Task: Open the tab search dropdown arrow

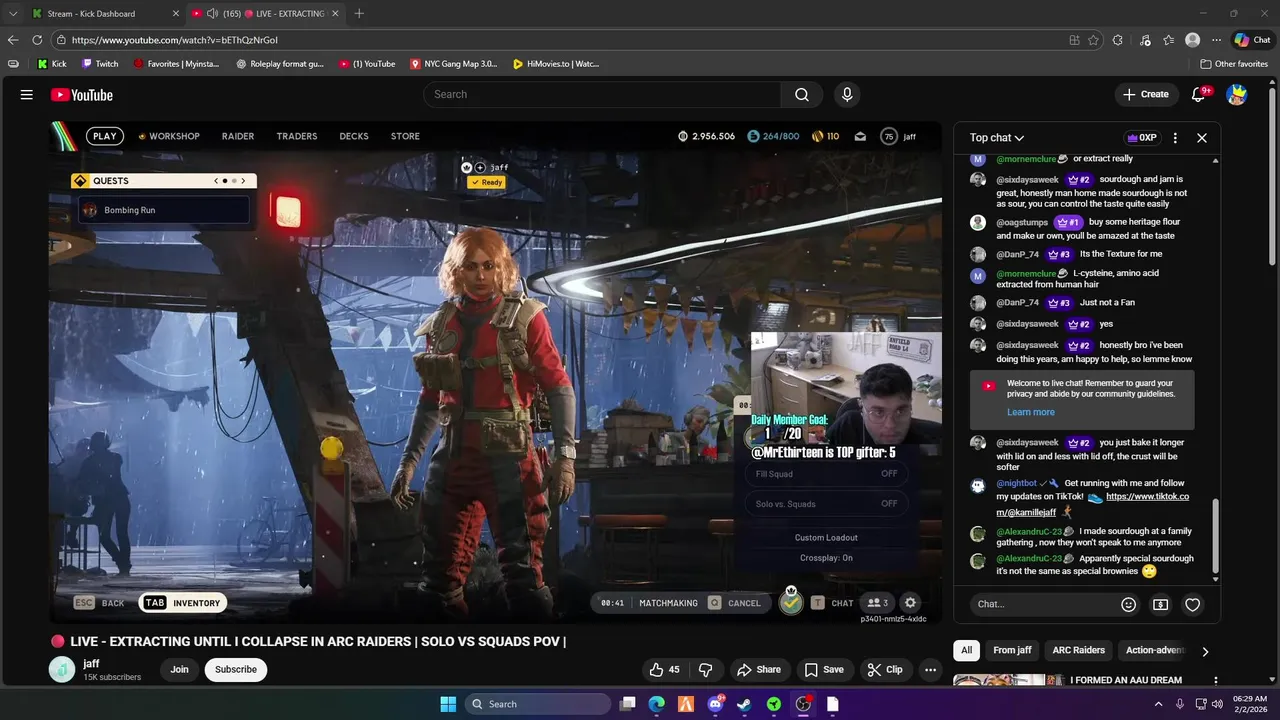Action: coord(13,13)
